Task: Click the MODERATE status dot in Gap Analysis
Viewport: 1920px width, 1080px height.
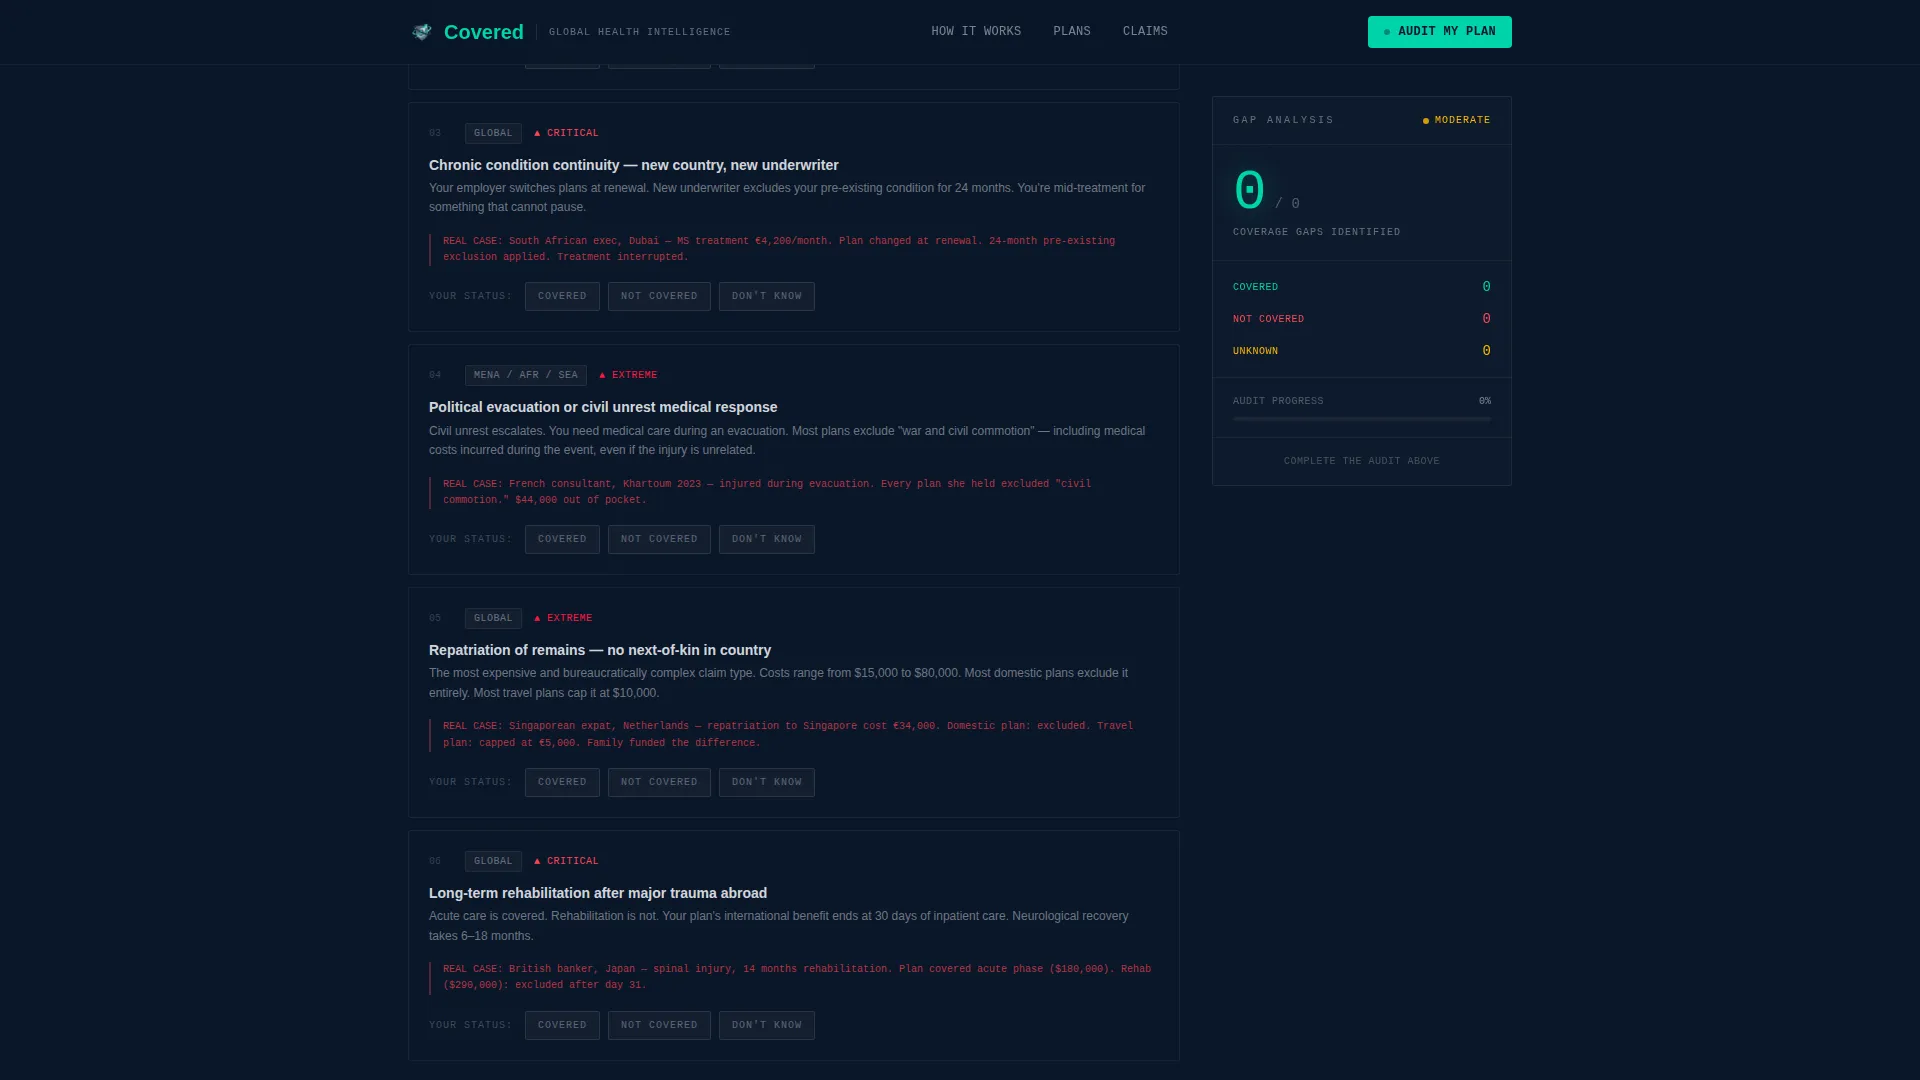Action: pos(1426,121)
